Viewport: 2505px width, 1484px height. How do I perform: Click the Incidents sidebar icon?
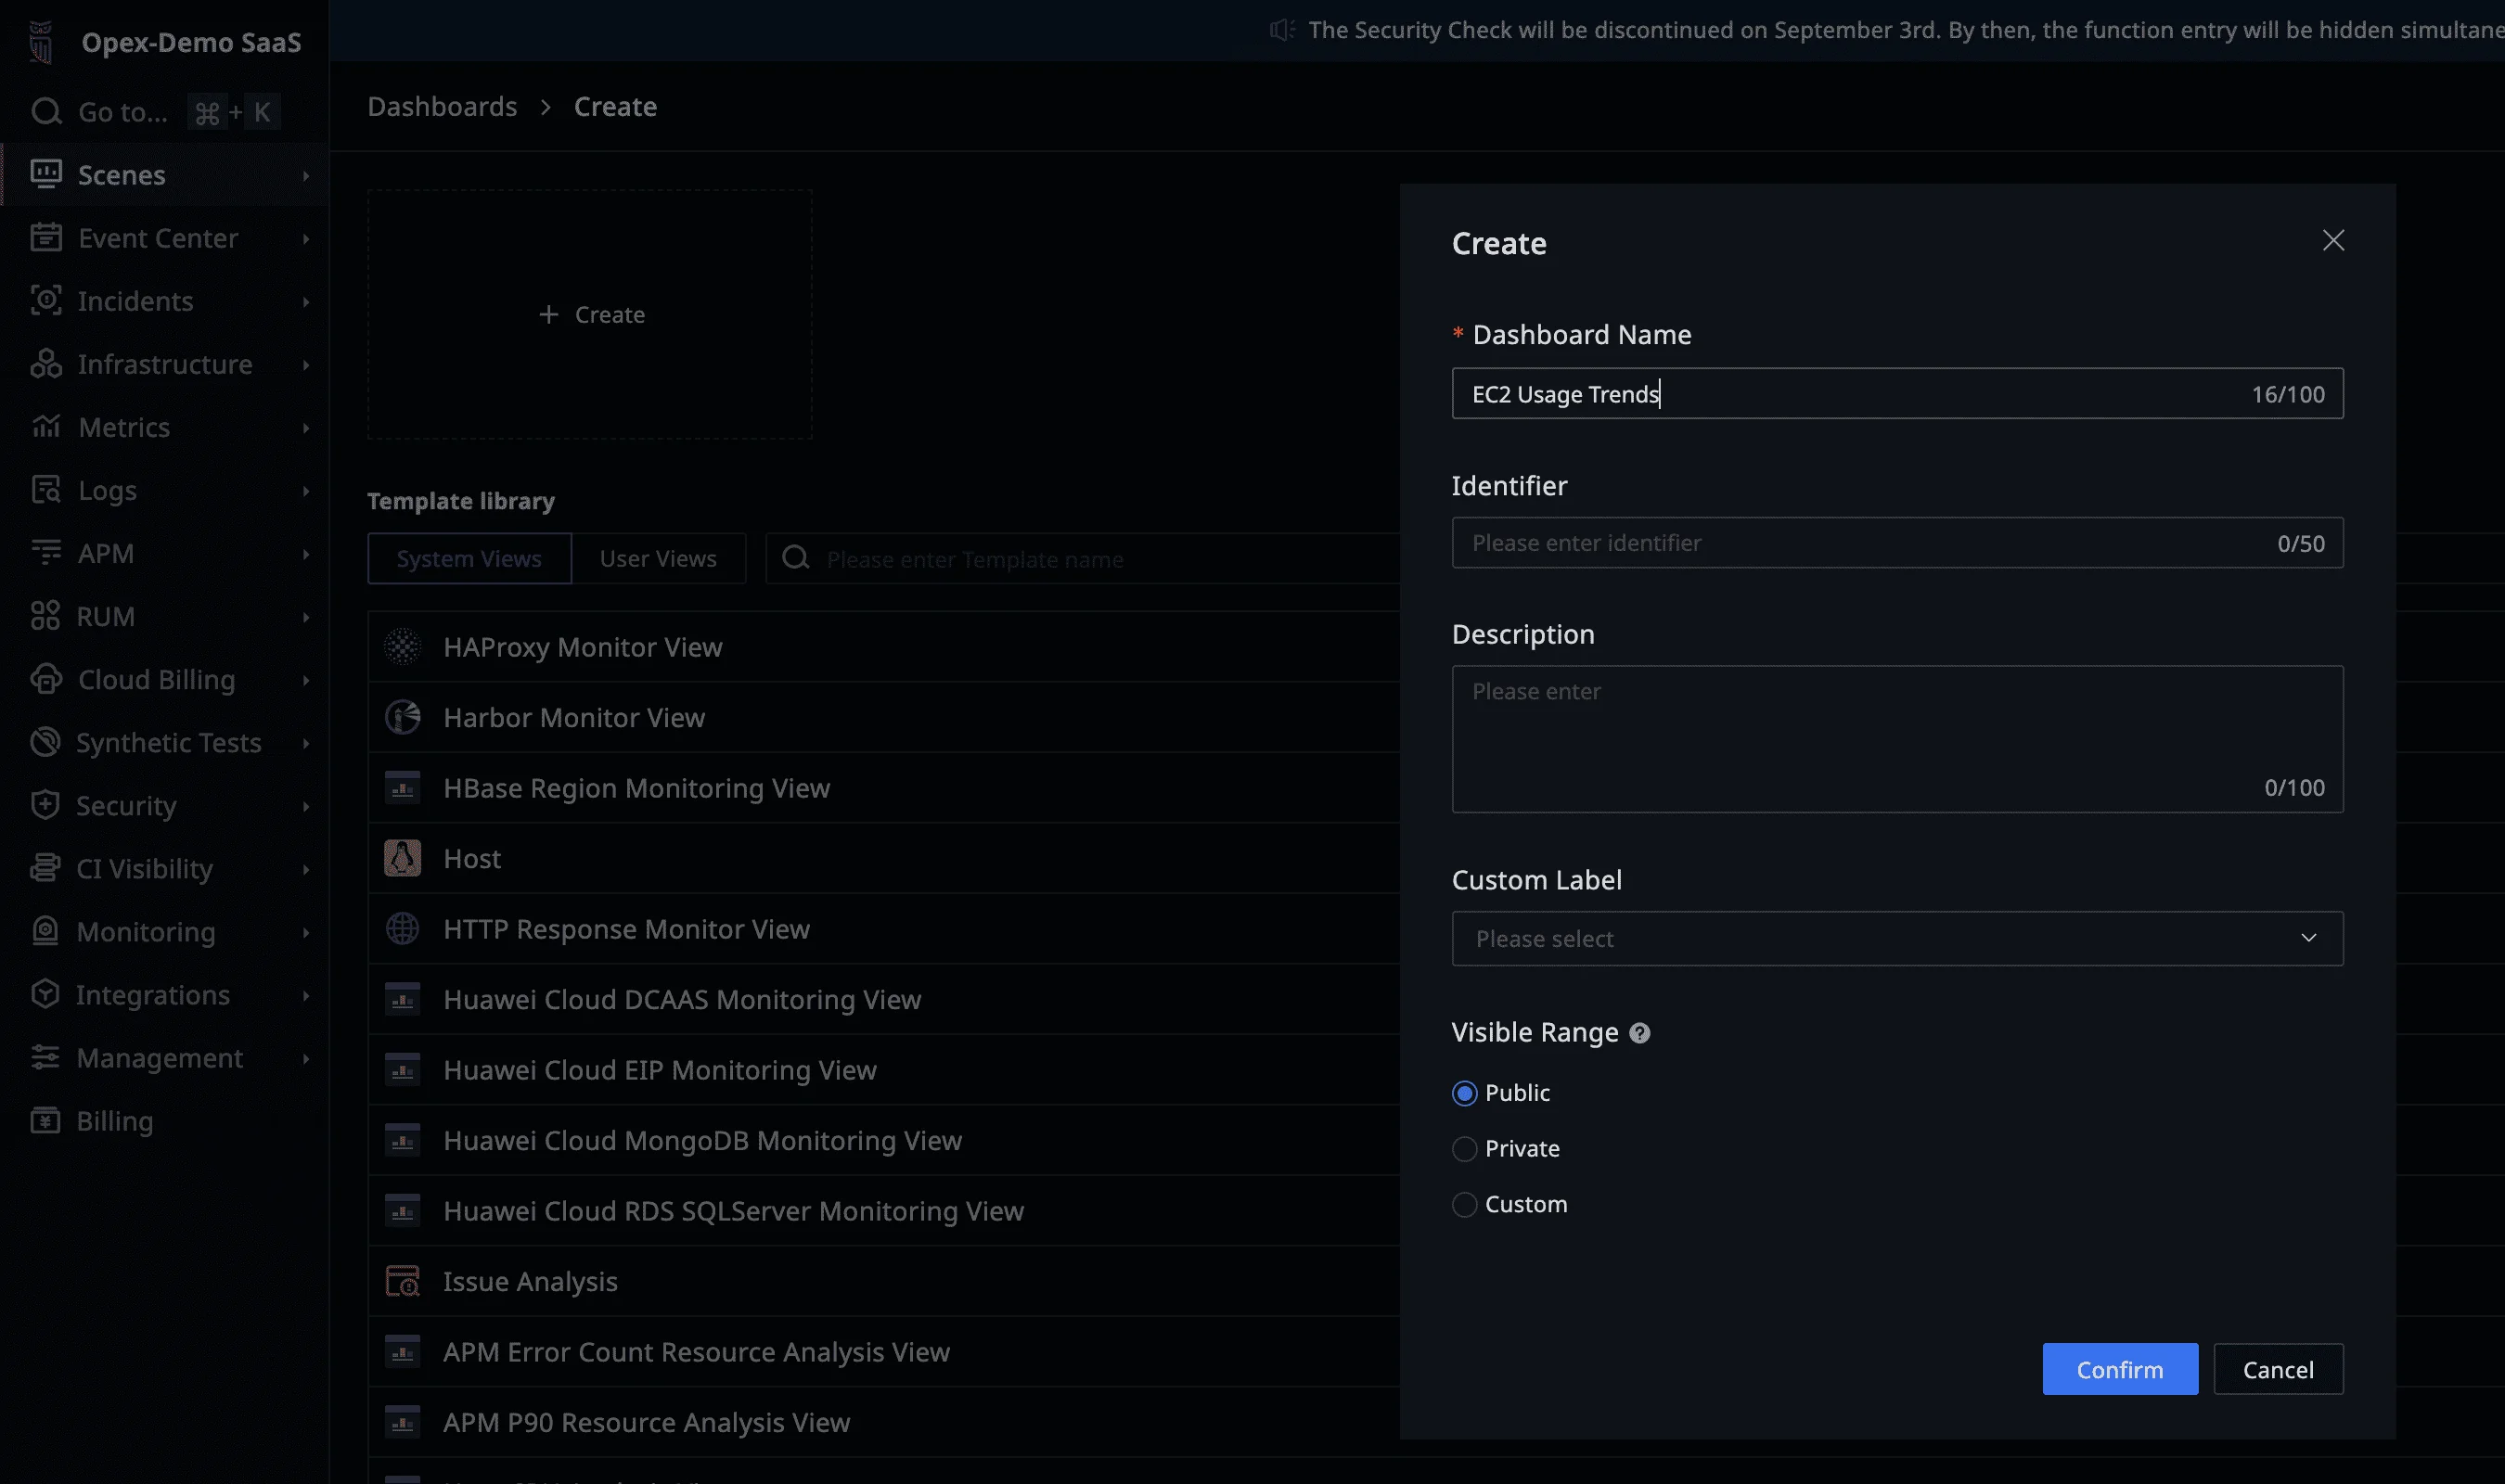[x=45, y=301]
